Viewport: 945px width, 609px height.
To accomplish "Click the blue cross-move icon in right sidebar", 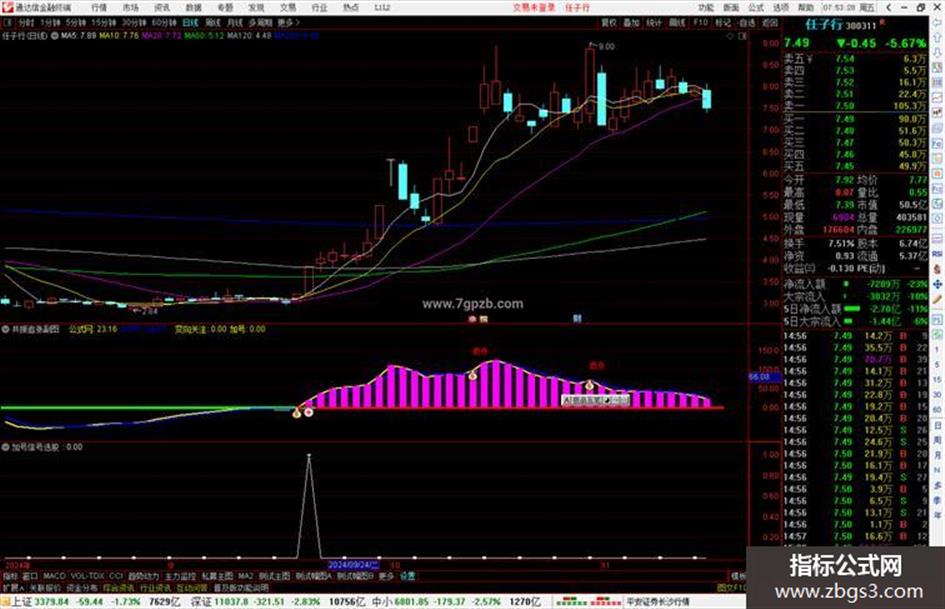I will tap(938, 284).
